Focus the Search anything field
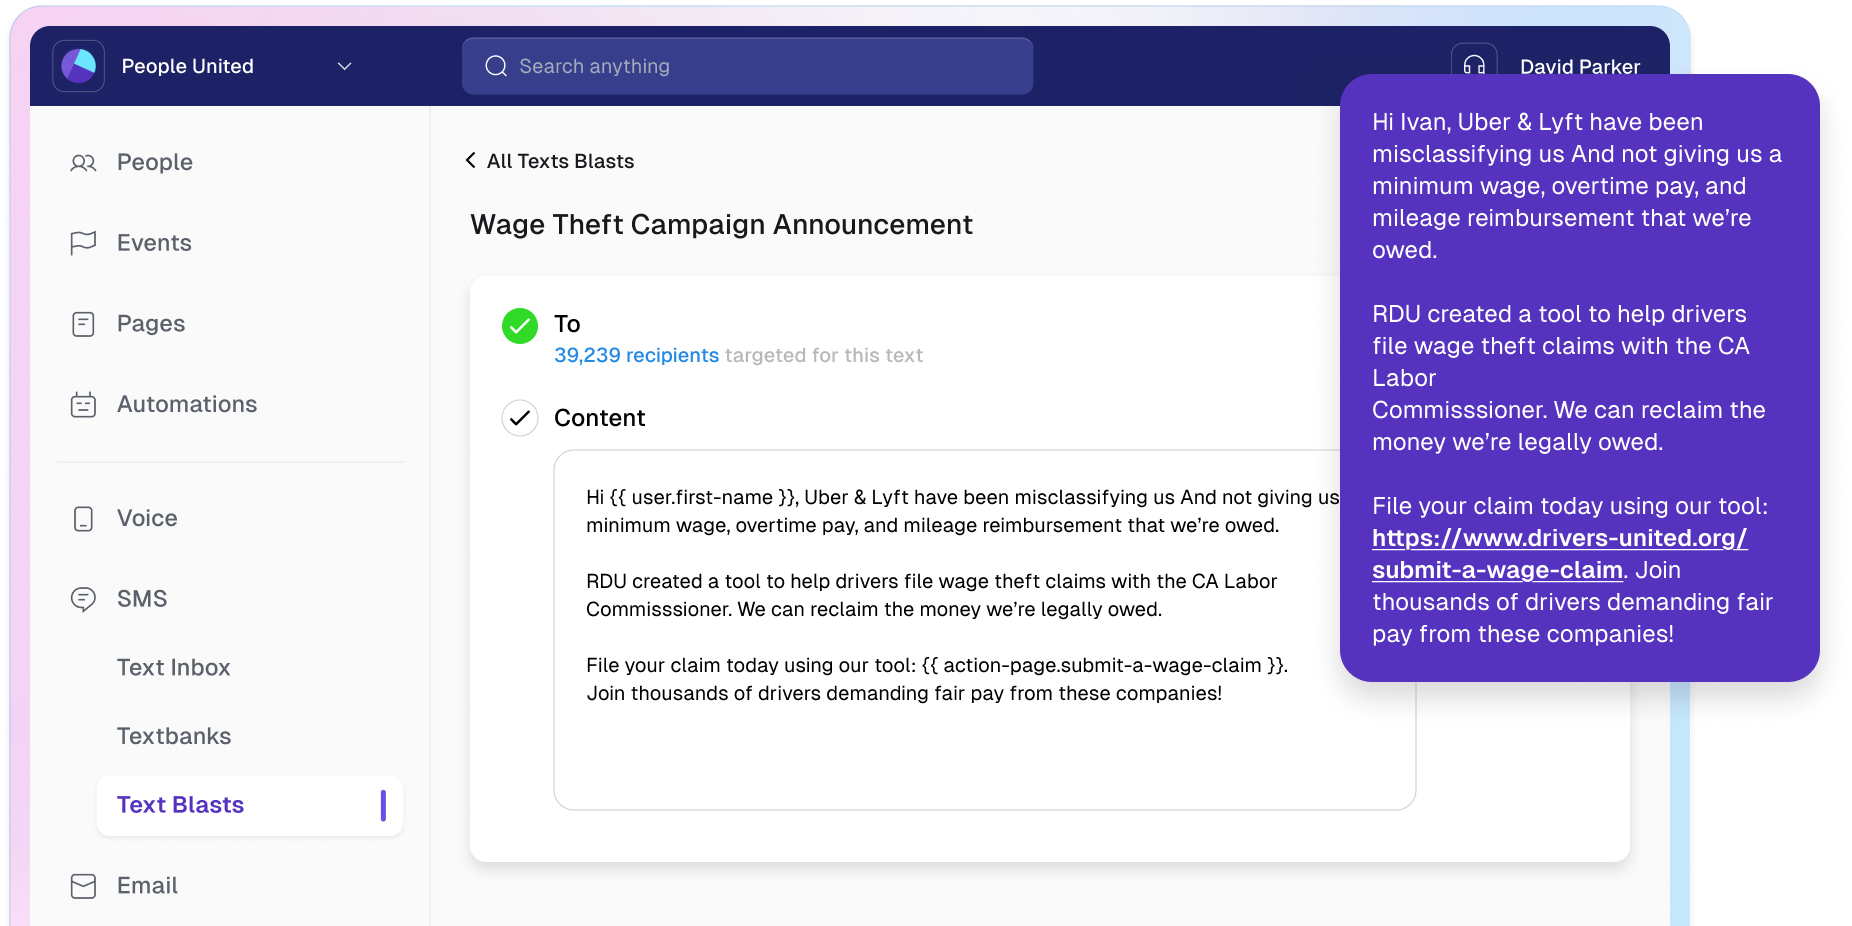Viewport: 1852px width, 926px height. (x=747, y=66)
